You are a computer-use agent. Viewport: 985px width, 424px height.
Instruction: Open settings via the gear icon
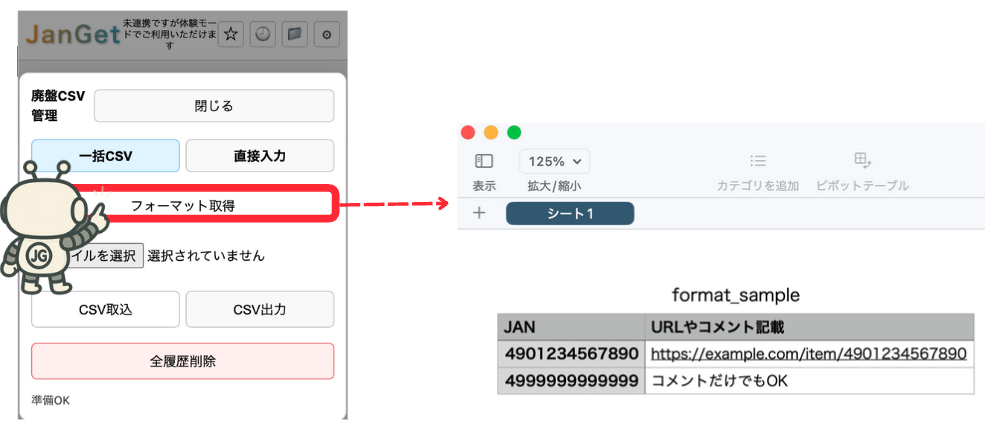pyautogui.click(x=328, y=35)
